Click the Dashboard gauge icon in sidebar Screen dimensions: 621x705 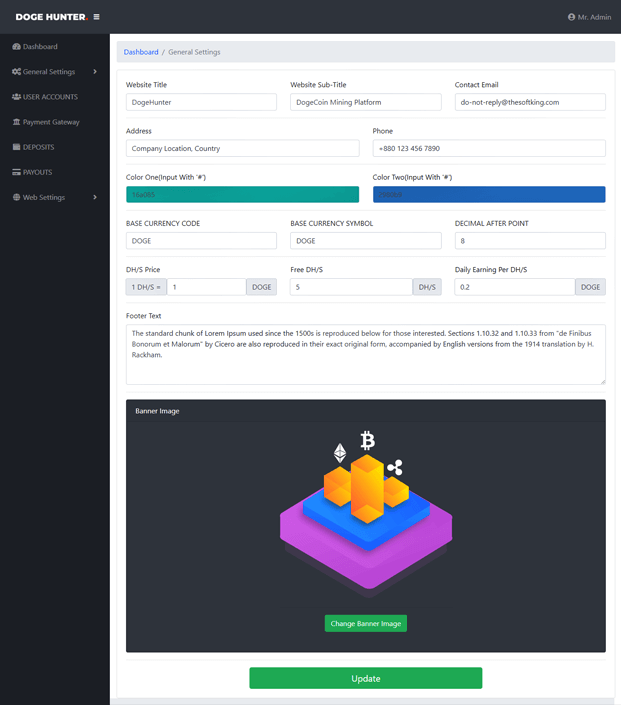pyautogui.click(x=17, y=47)
